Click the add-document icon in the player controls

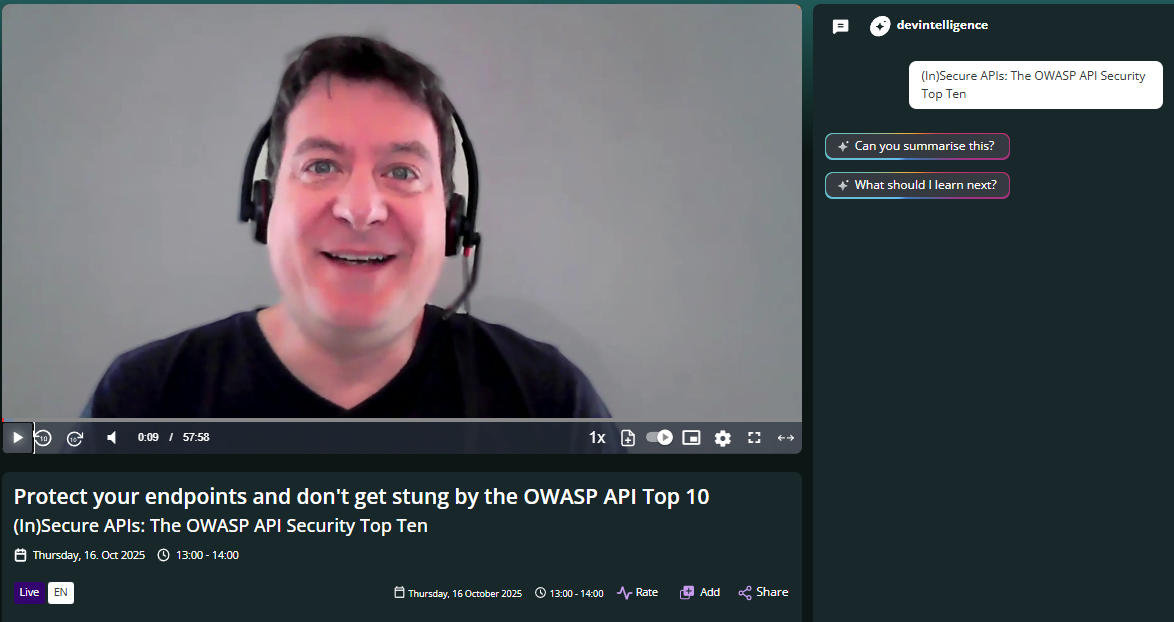pos(627,437)
